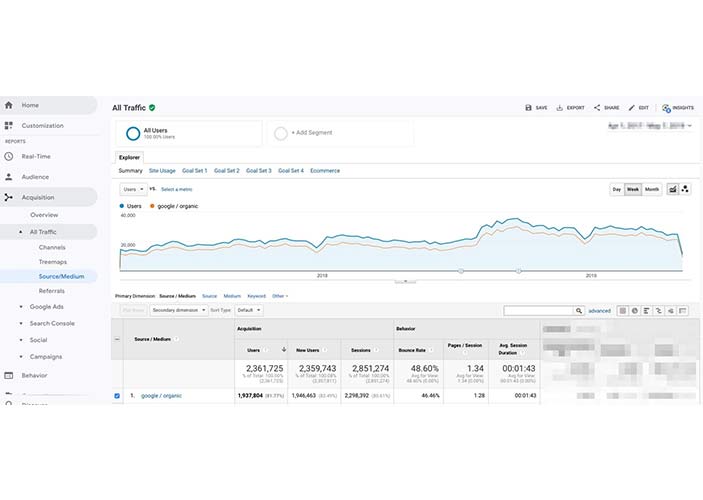
Task: Click the Users column sort arrow
Action: tap(284, 350)
